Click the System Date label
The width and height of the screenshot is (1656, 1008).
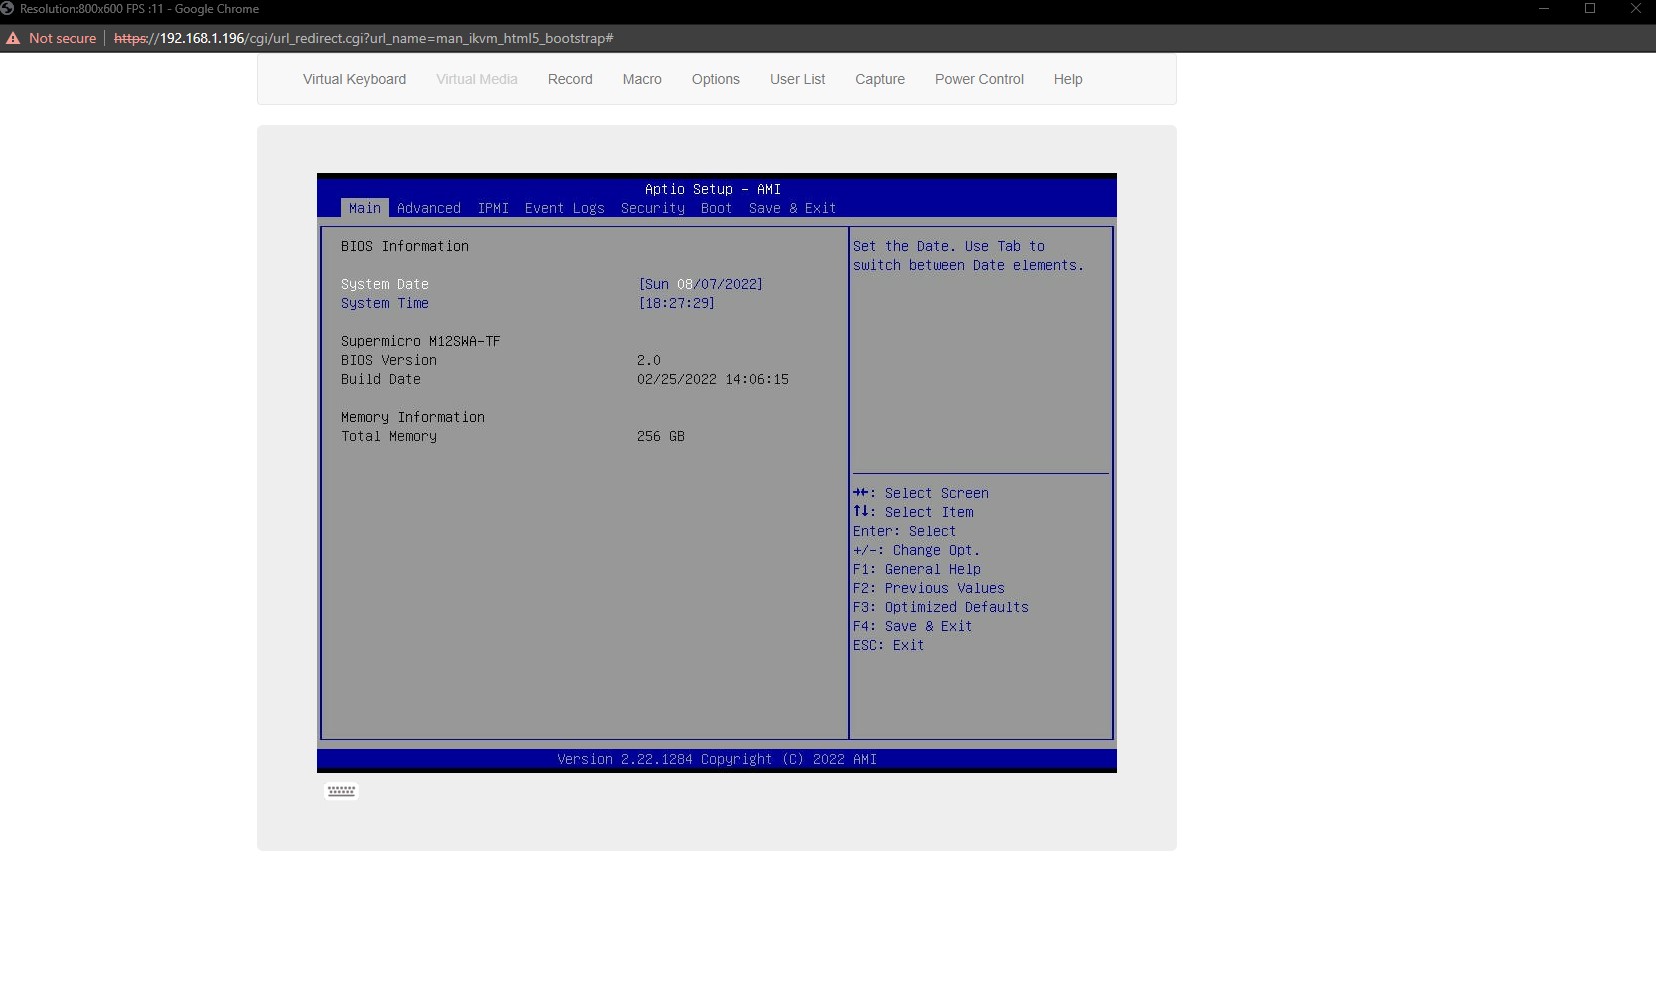(x=385, y=284)
